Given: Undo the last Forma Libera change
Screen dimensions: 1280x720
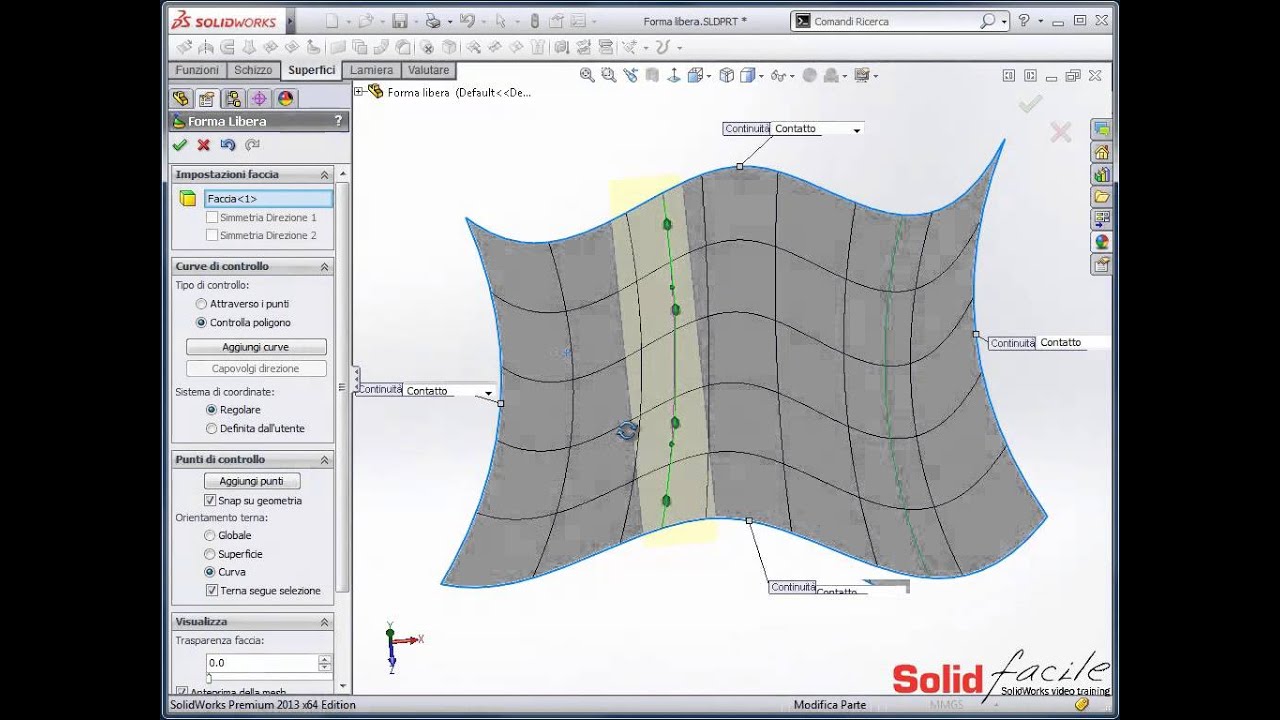Looking at the screenshot, I should (228, 145).
